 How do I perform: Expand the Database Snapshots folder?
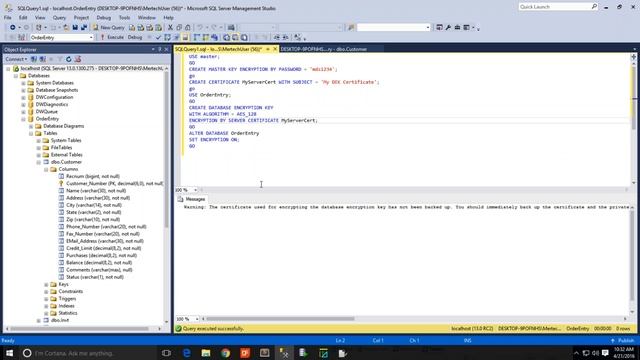23,90
